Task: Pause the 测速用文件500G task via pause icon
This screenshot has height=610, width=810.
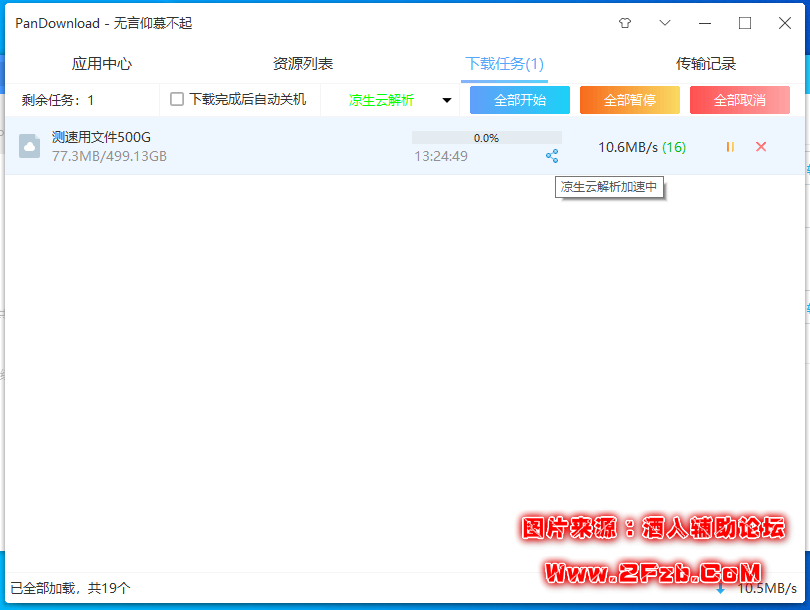Action: point(728,146)
